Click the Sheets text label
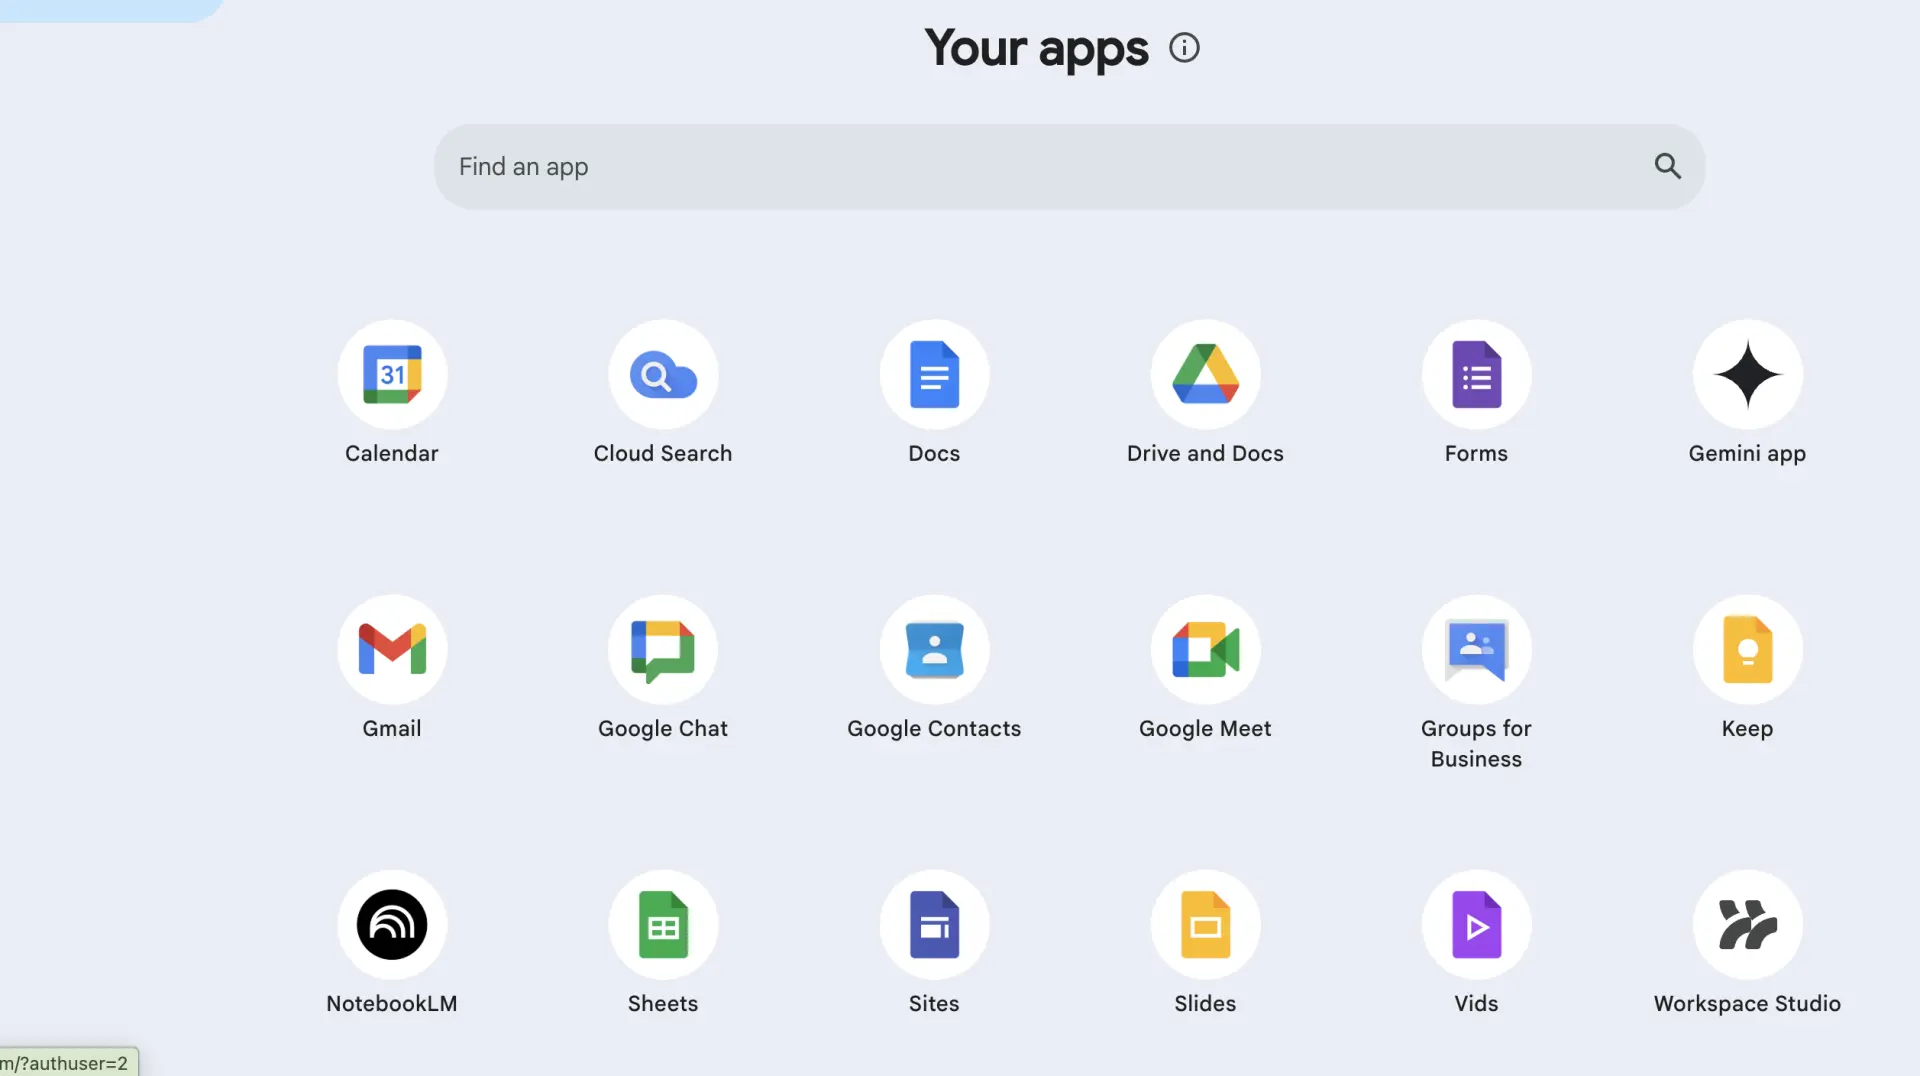 (663, 1003)
